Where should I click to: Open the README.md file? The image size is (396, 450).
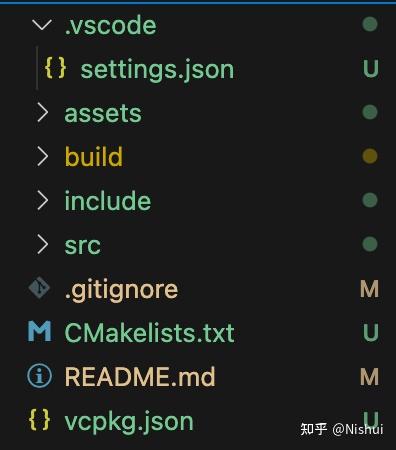(x=140, y=377)
